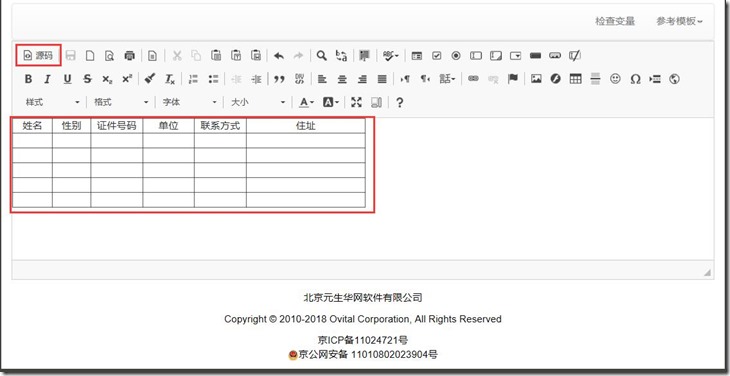The height and width of the screenshot is (376, 730).
Task: Insert a table icon
Action: (x=575, y=79)
